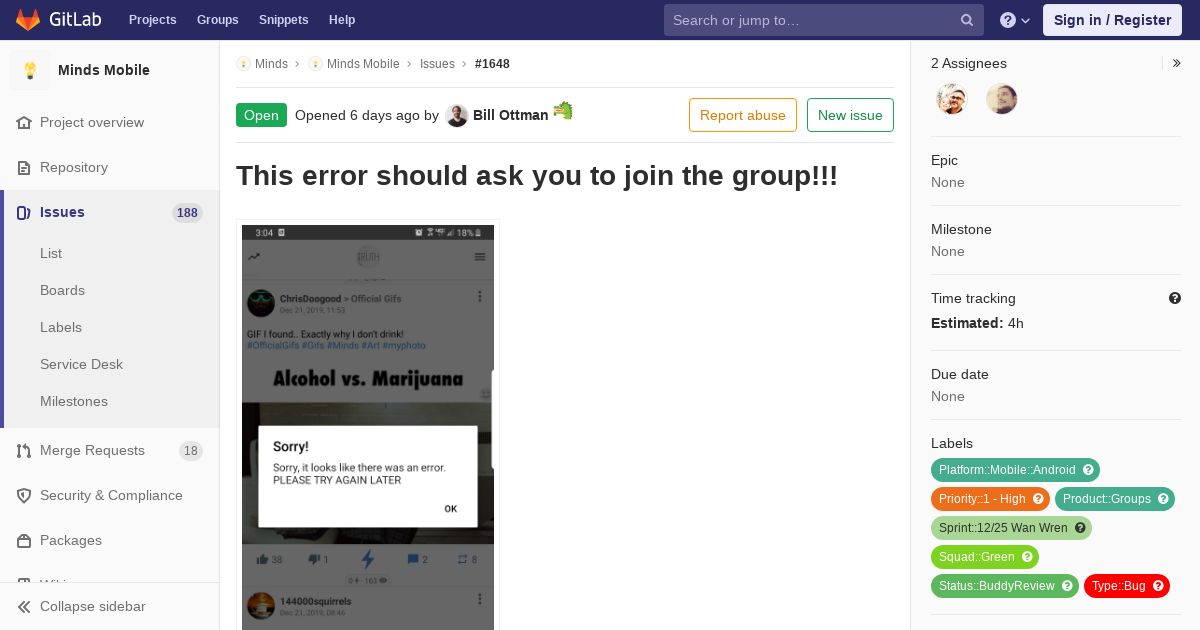Open the Repository section
The width and height of the screenshot is (1200, 630).
pos(74,167)
